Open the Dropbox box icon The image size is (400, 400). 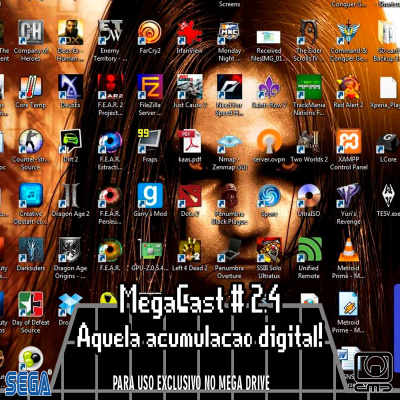[x=70, y=304]
